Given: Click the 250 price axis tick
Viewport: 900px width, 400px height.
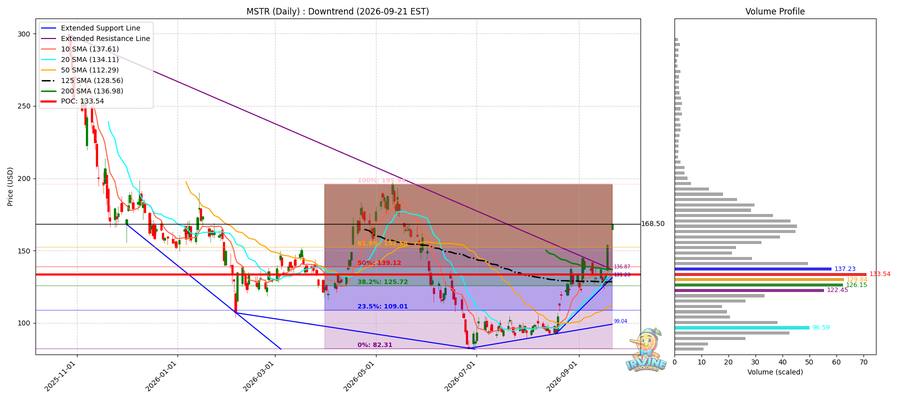Looking at the screenshot, I should 25,106.
